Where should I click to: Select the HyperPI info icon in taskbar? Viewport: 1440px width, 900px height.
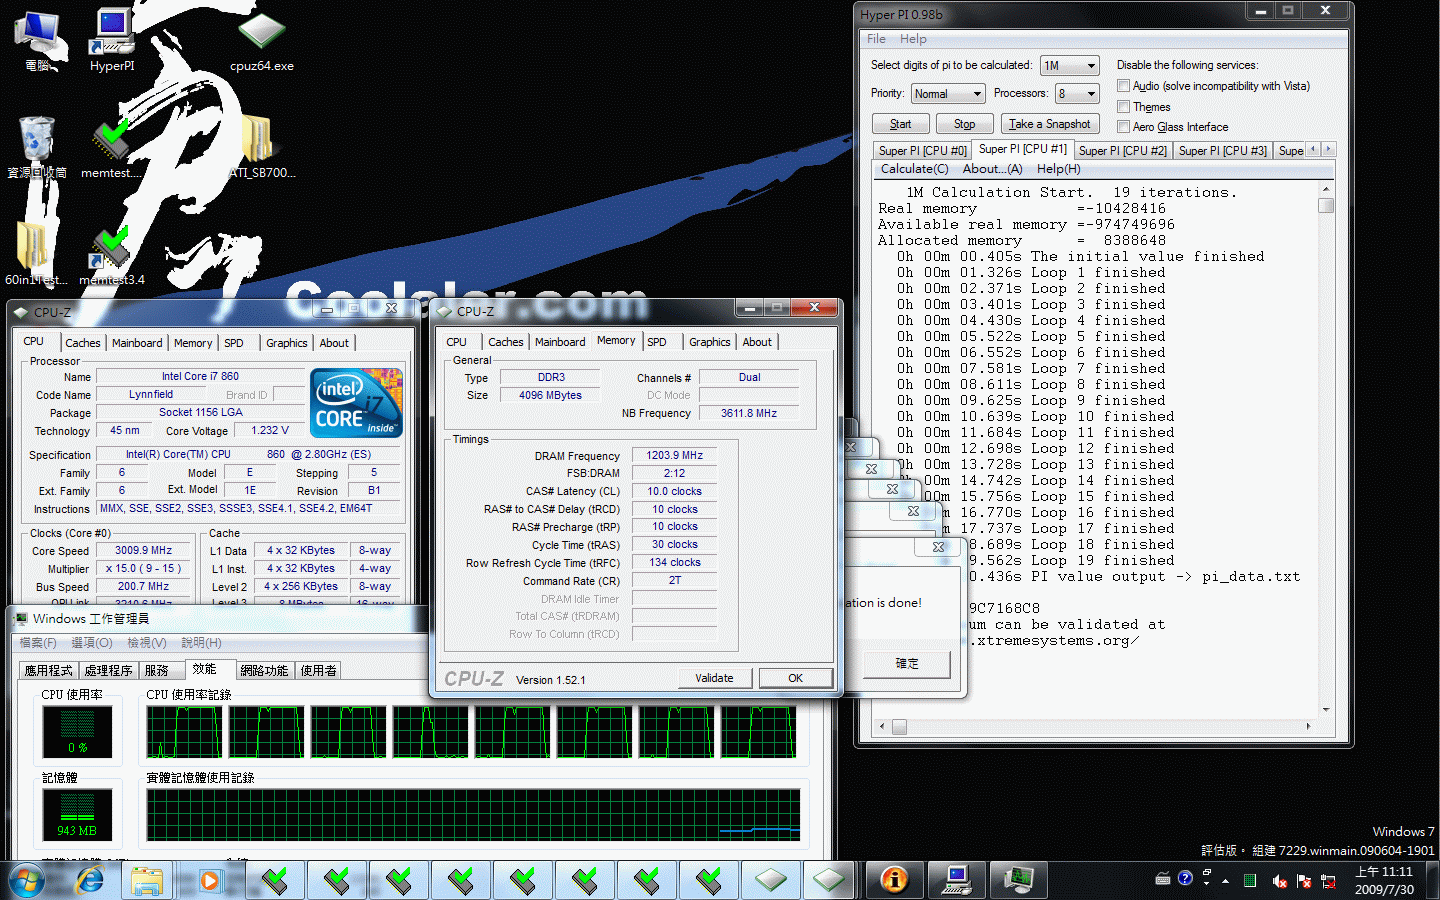(894, 880)
